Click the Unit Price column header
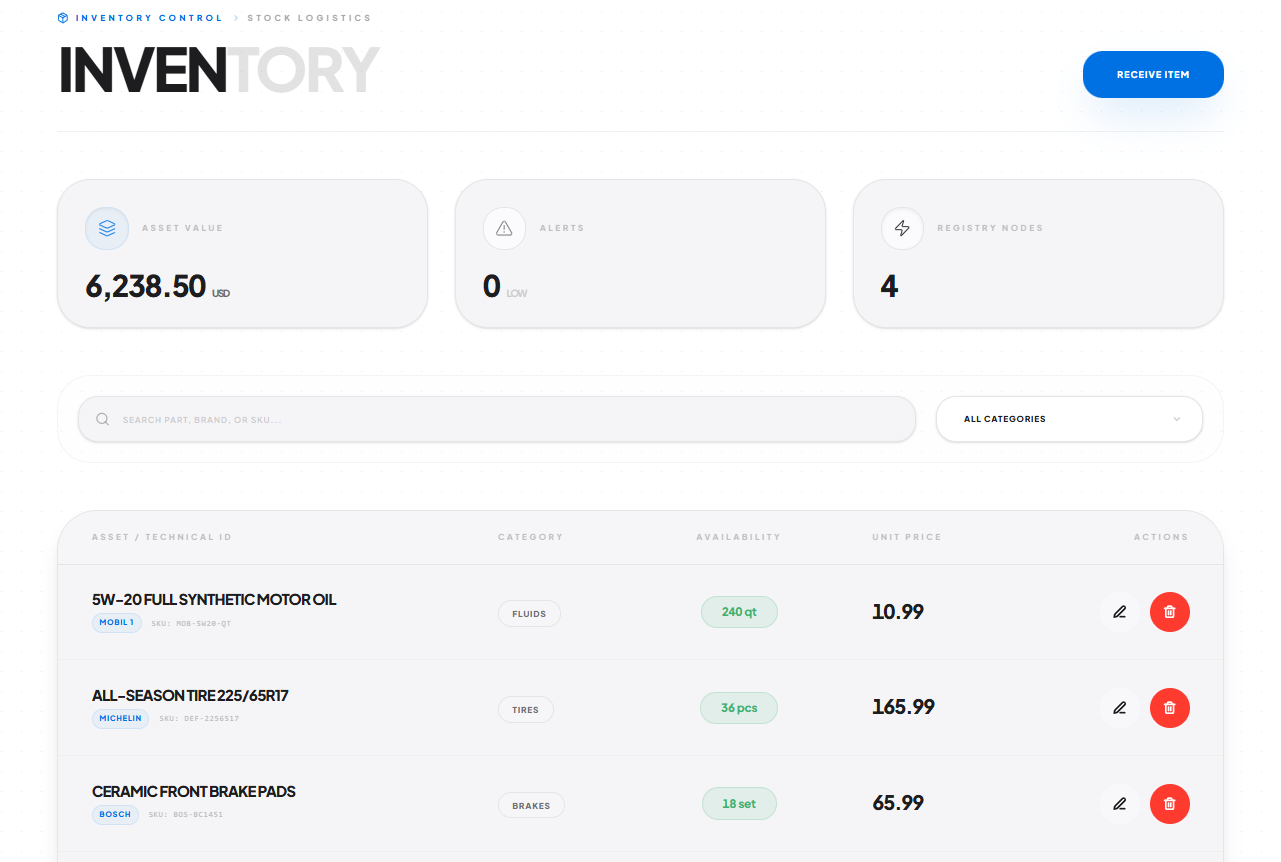The image size is (1281, 862). point(907,537)
